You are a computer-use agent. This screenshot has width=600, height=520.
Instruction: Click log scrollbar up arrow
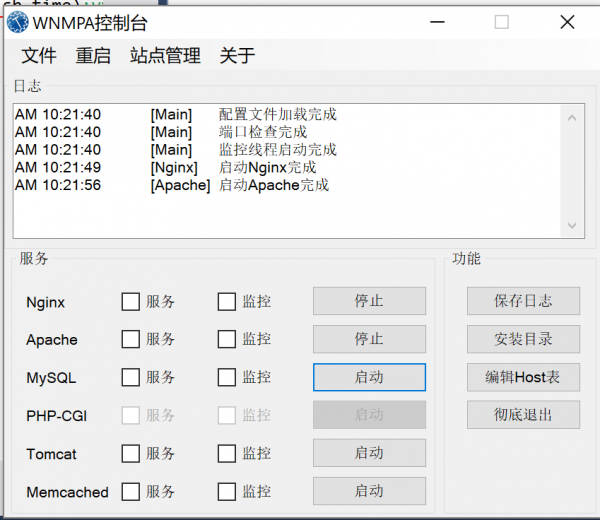click(x=572, y=118)
